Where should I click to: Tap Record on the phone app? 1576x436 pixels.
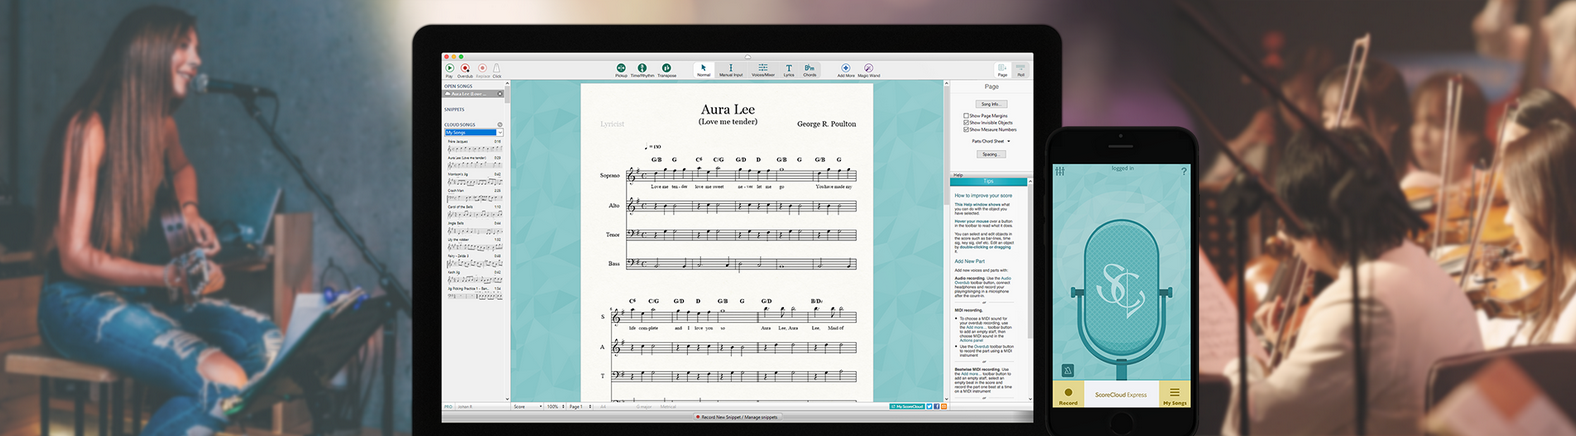coord(1068,395)
